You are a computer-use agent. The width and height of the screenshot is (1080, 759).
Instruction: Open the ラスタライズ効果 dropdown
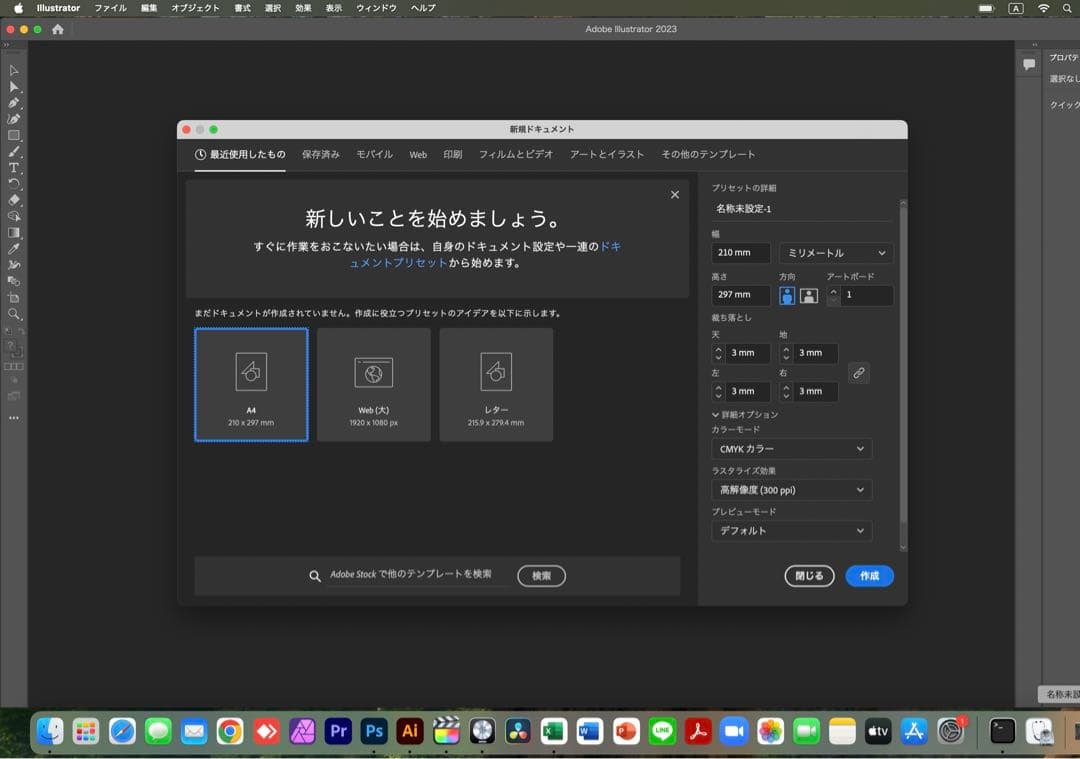tap(791, 490)
